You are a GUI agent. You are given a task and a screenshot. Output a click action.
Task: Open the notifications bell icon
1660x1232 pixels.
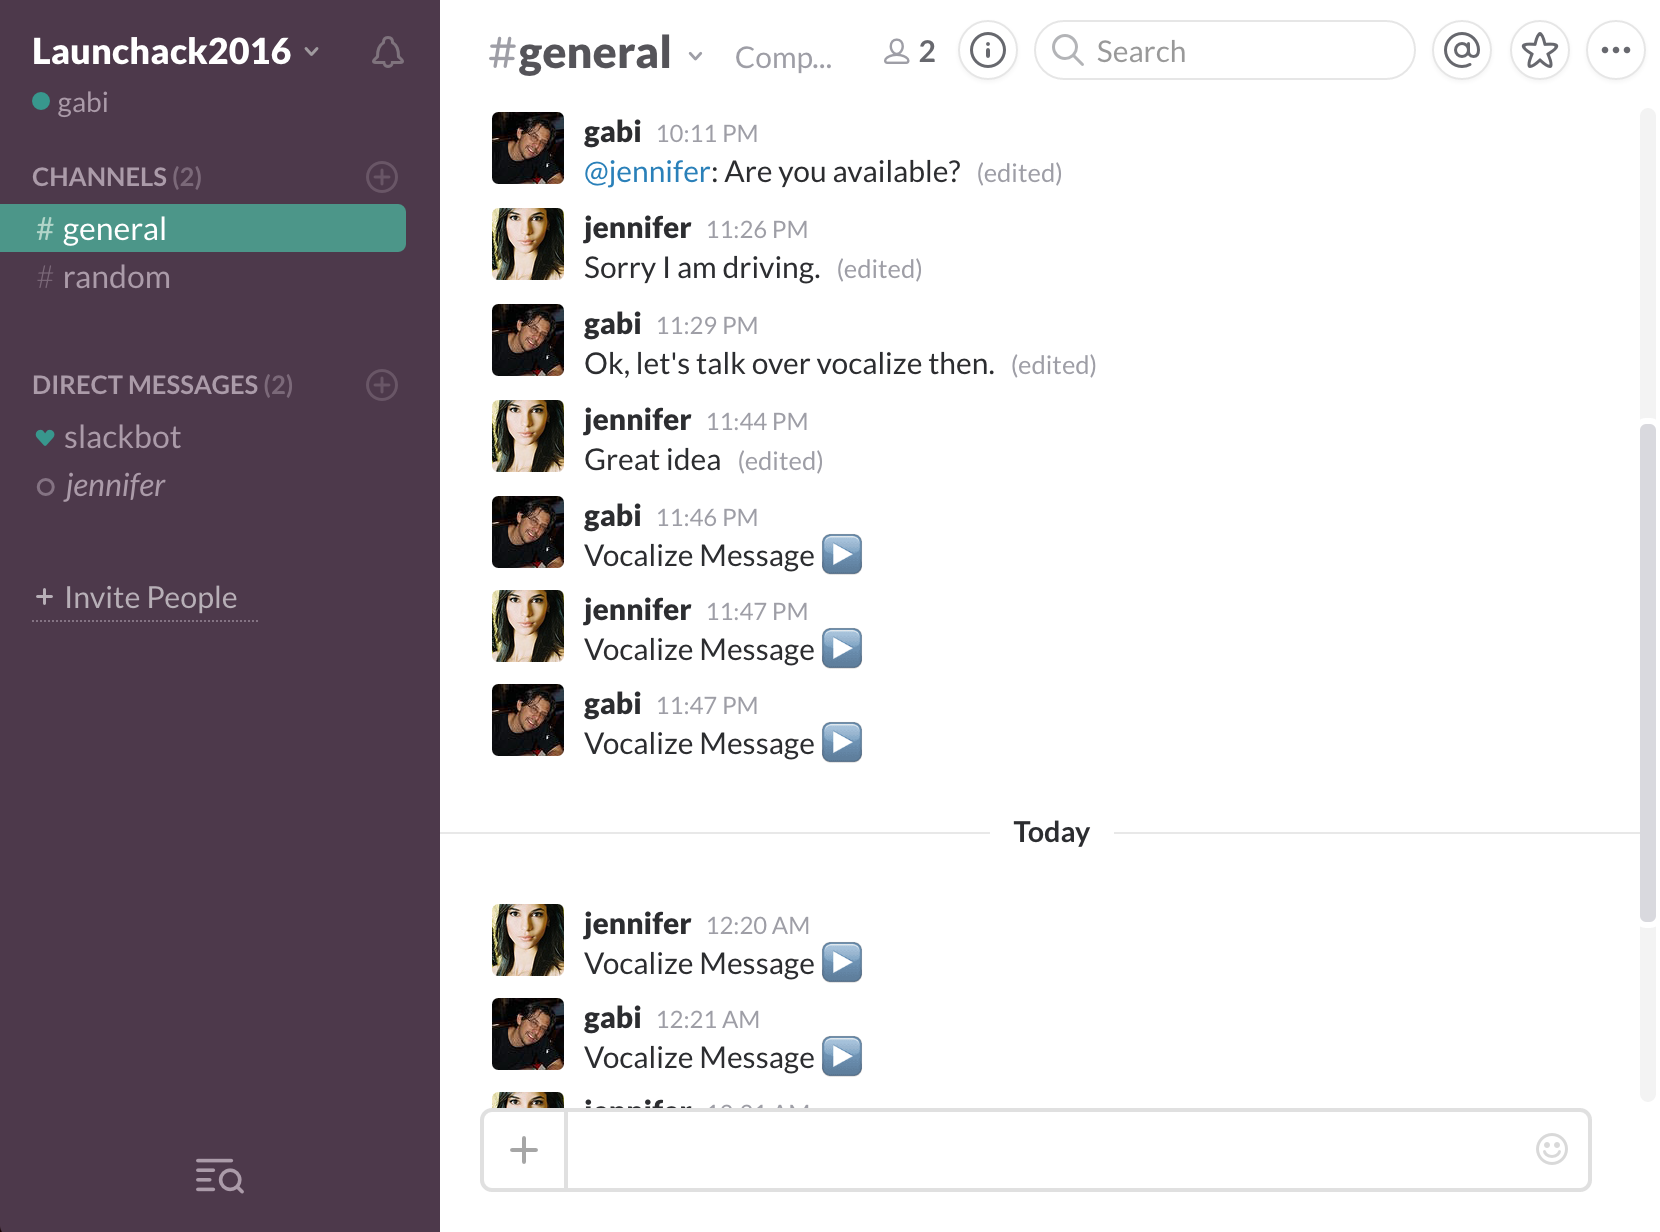click(388, 52)
